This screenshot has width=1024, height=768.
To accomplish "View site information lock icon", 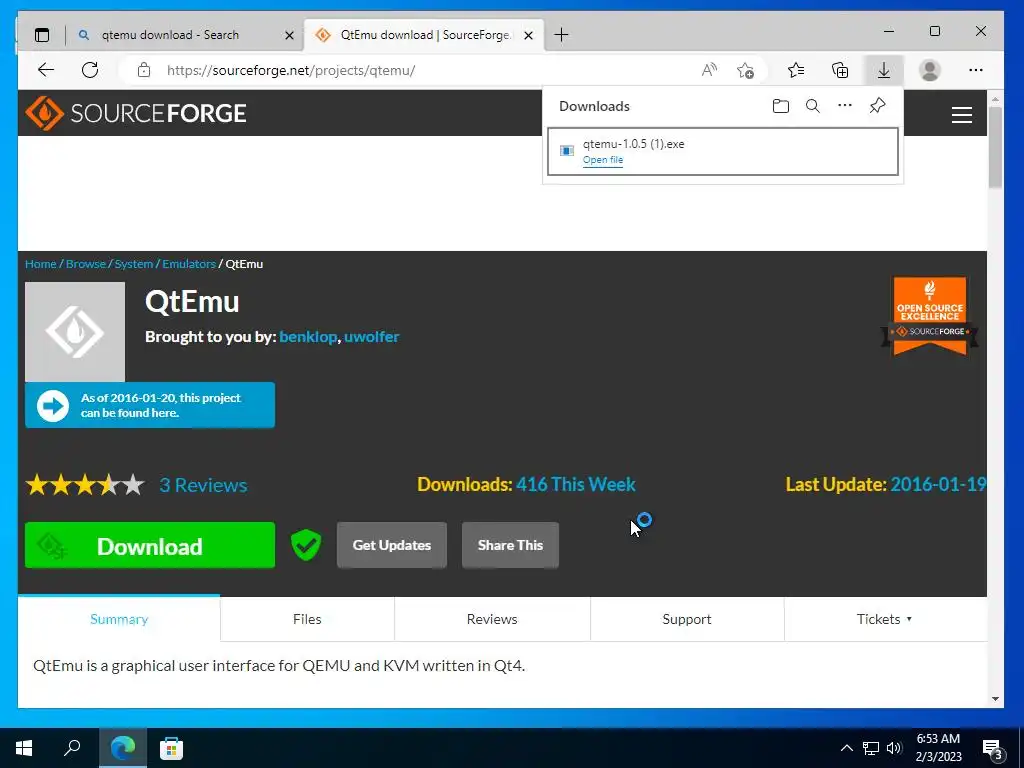I will point(144,70).
